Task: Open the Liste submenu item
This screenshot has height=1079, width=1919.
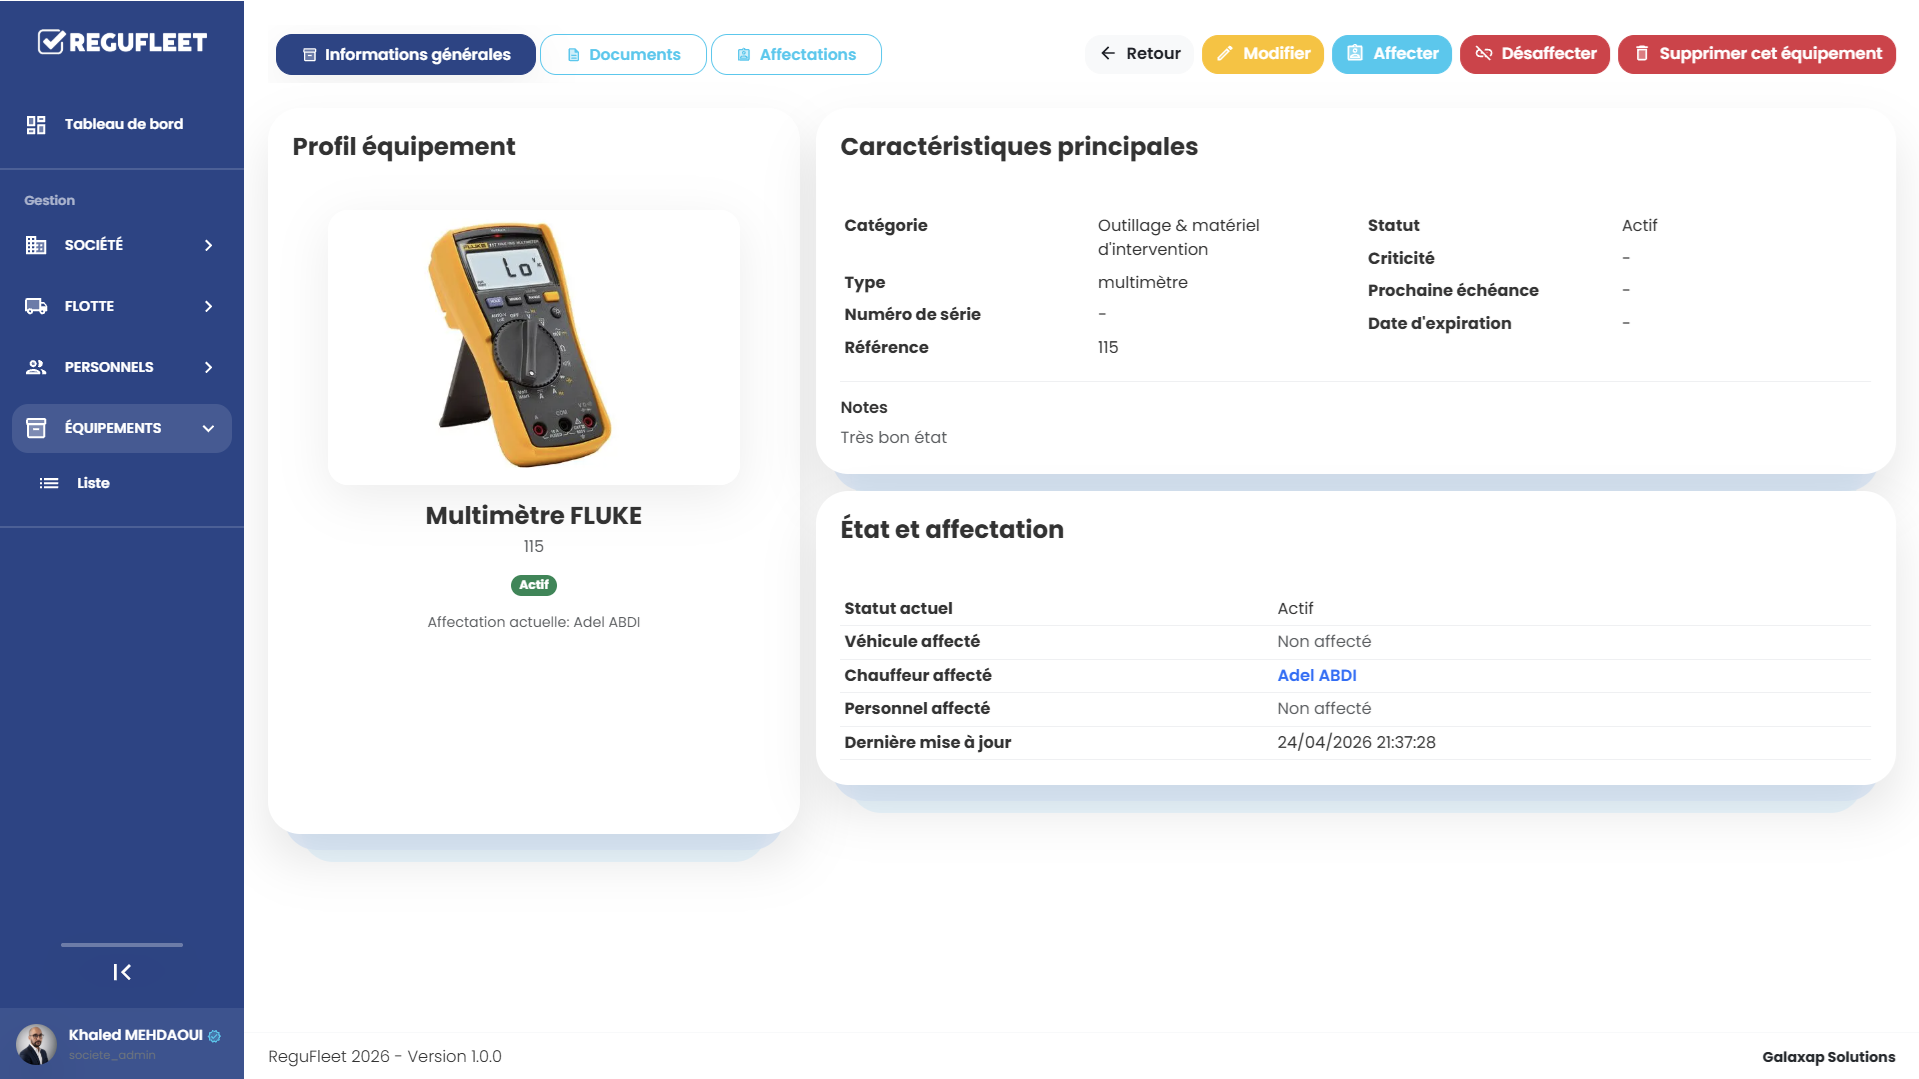Action: [x=93, y=483]
